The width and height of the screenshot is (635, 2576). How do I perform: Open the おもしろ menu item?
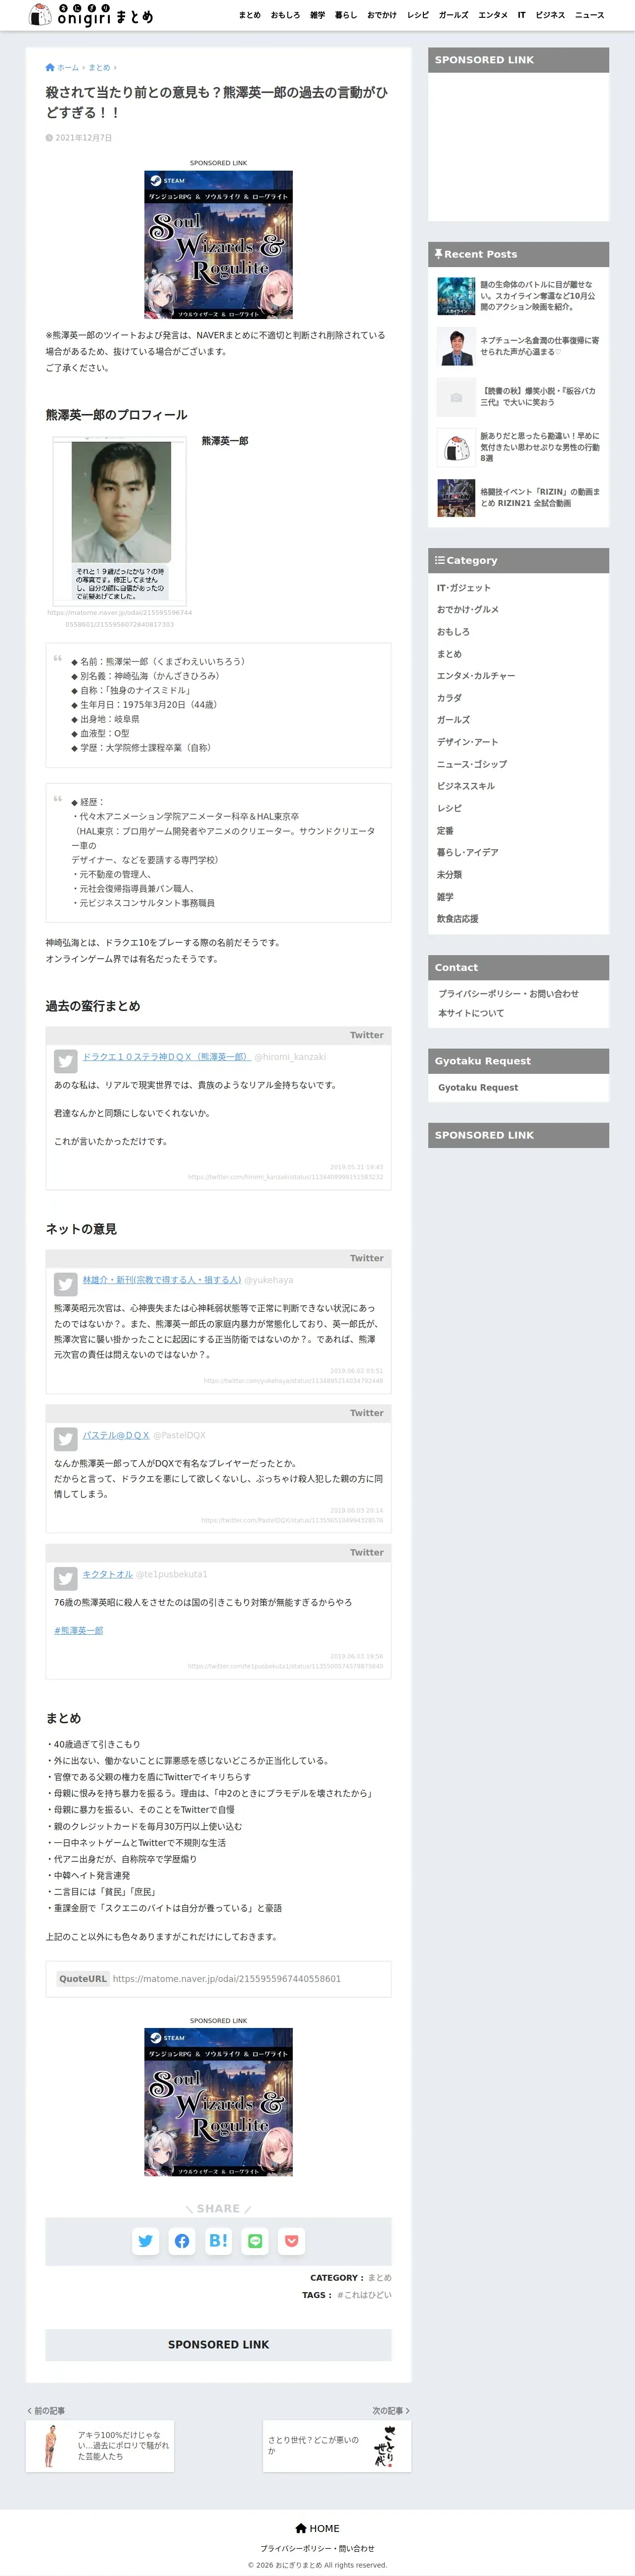pos(285,15)
